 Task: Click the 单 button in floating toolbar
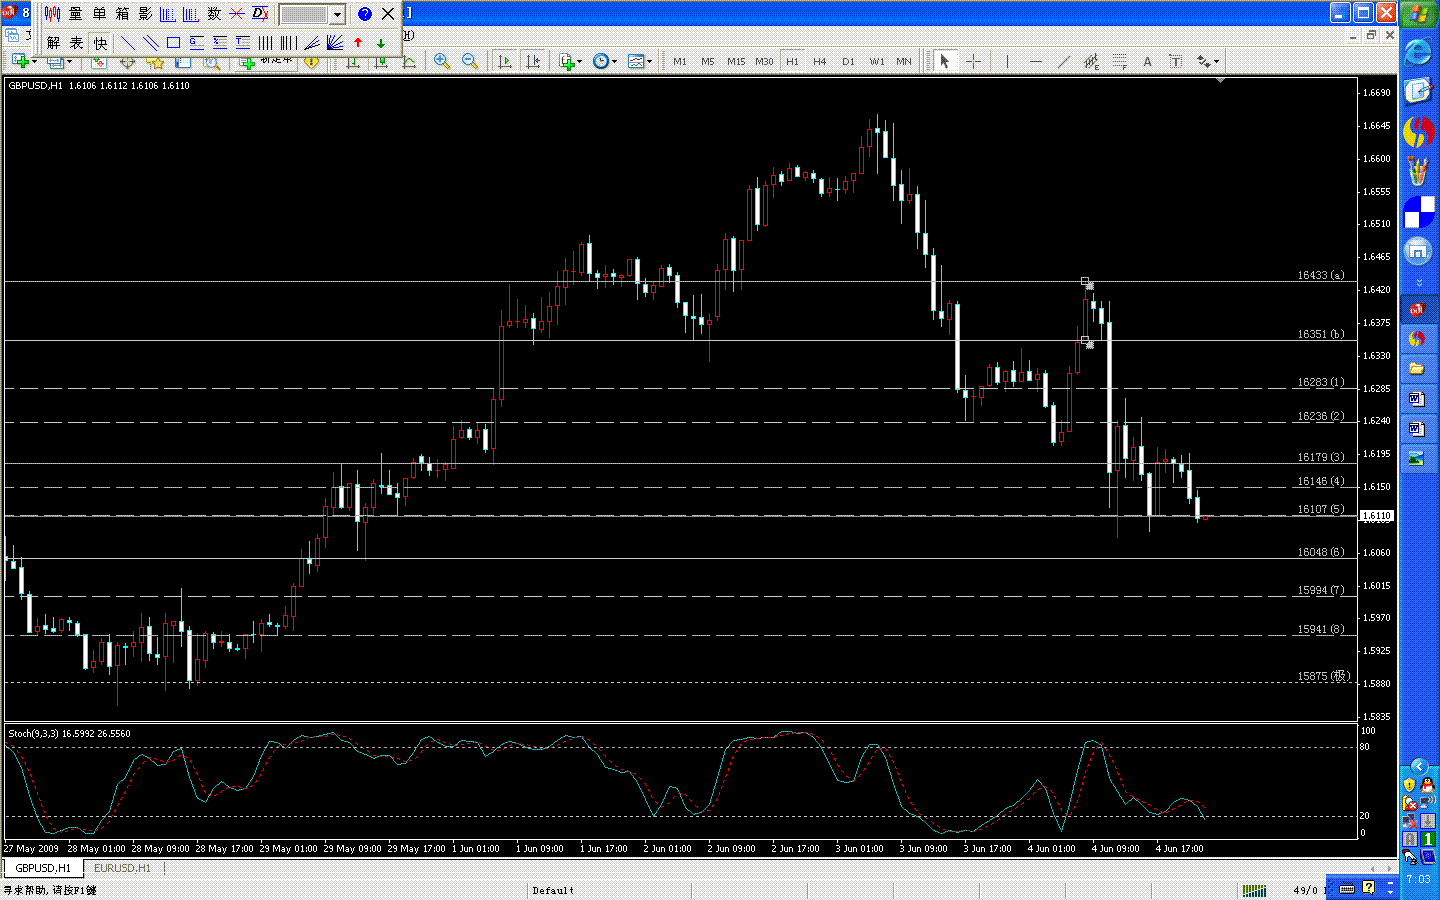(99, 14)
